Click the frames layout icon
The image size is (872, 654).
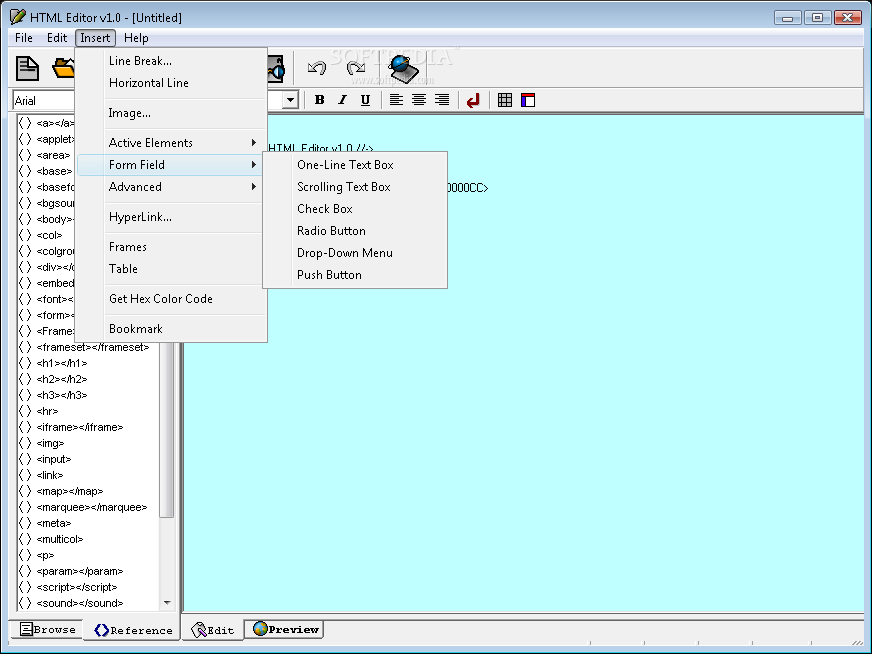coord(528,100)
